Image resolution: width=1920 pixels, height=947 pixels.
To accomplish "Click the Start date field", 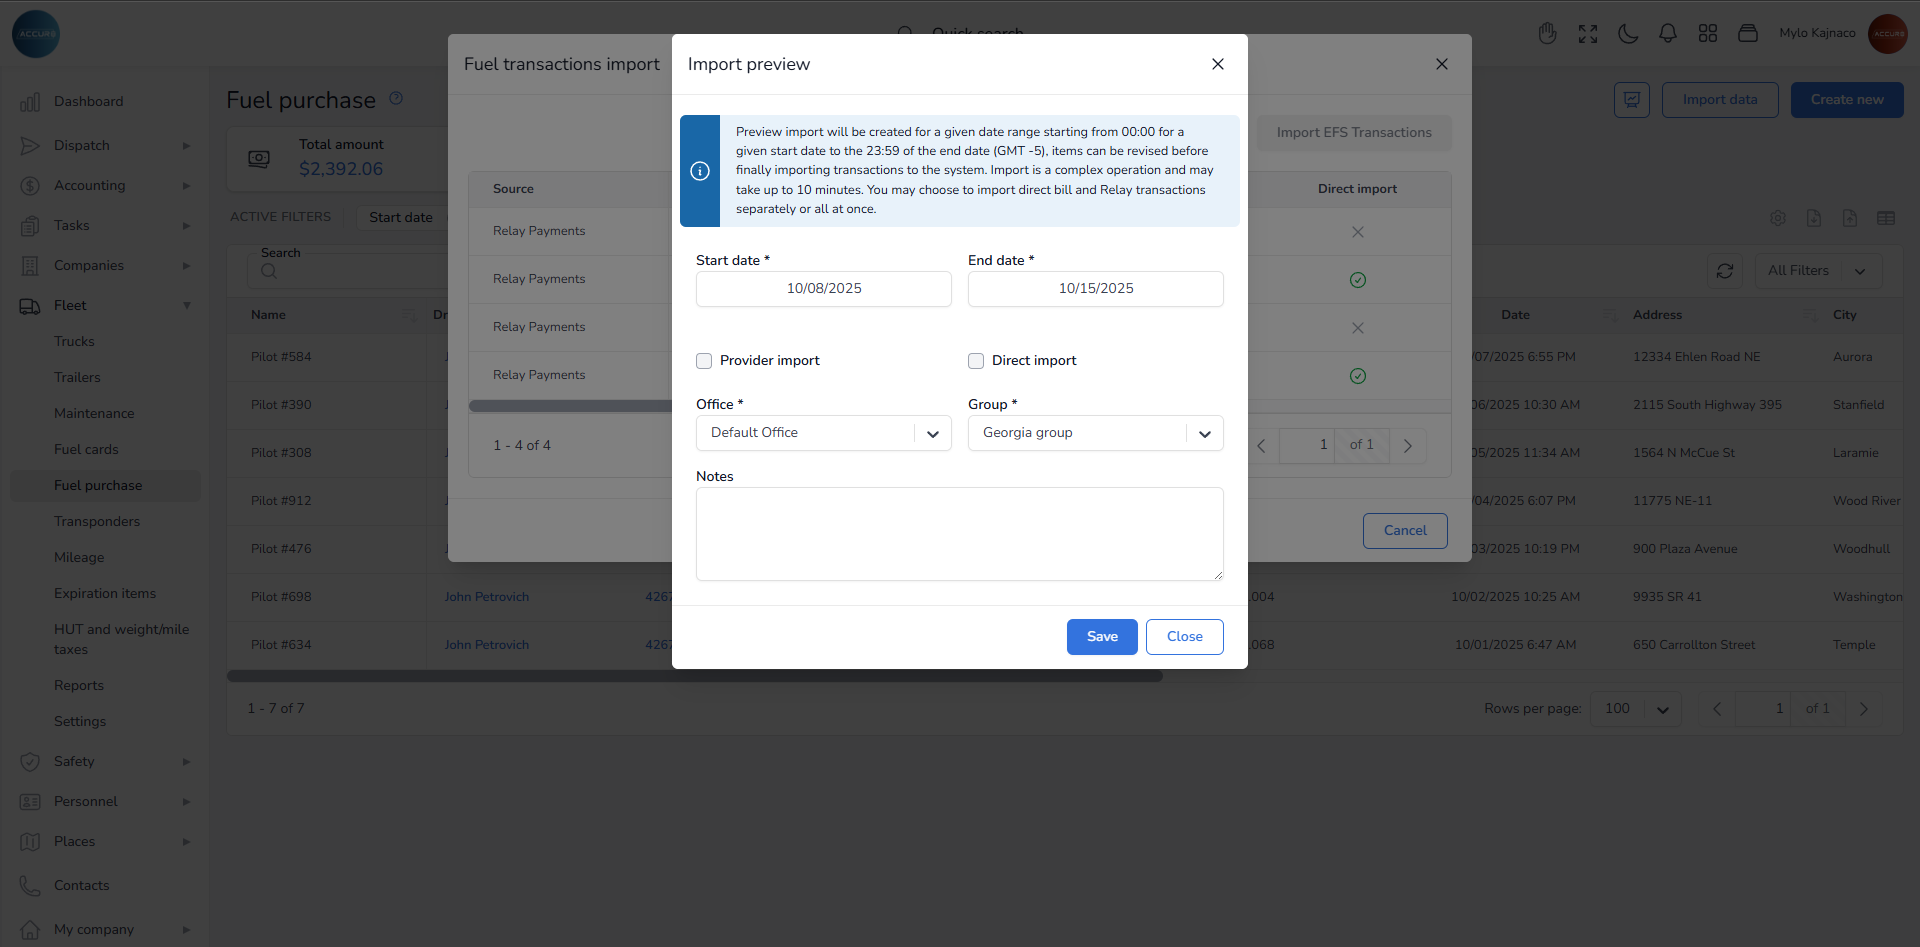I will click(x=823, y=289).
